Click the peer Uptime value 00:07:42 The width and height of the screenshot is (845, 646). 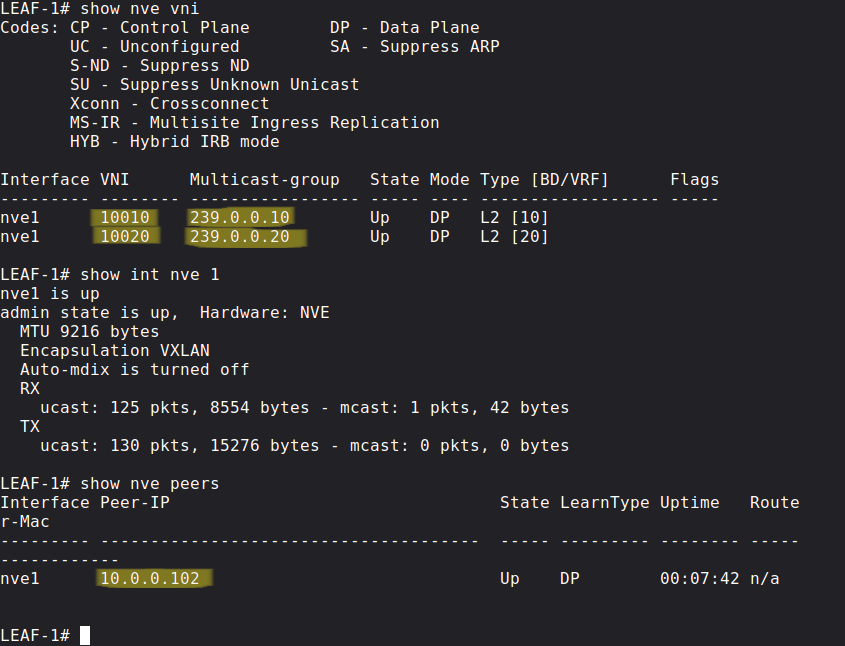coord(699,578)
